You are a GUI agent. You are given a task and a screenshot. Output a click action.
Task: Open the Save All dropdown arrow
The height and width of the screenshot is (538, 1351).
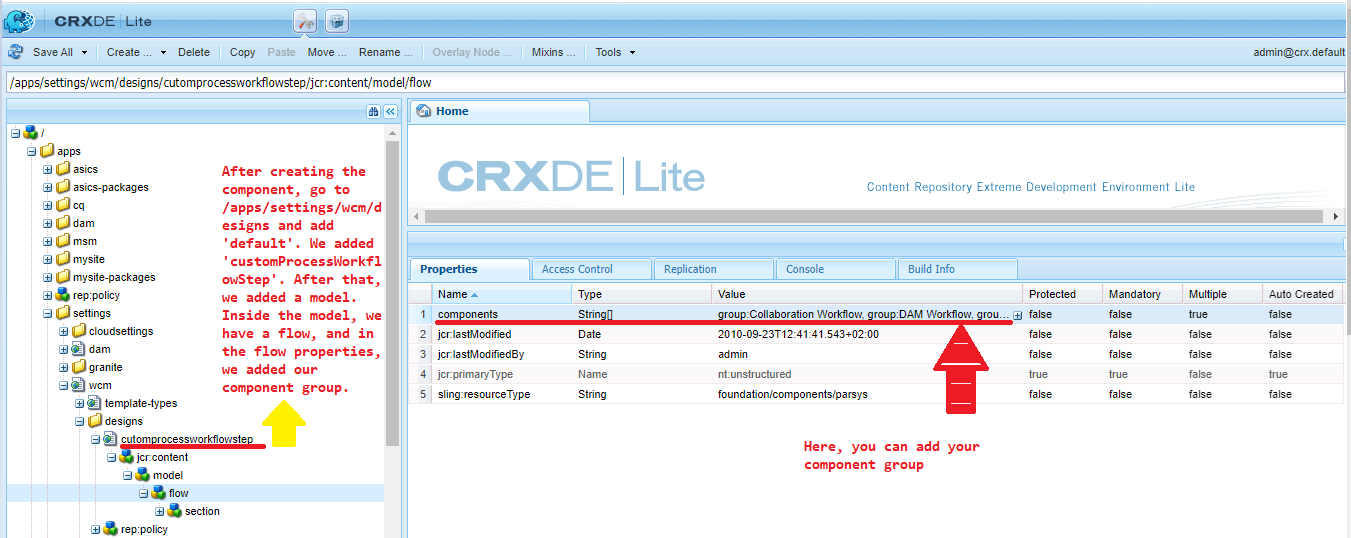pos(85,52)
